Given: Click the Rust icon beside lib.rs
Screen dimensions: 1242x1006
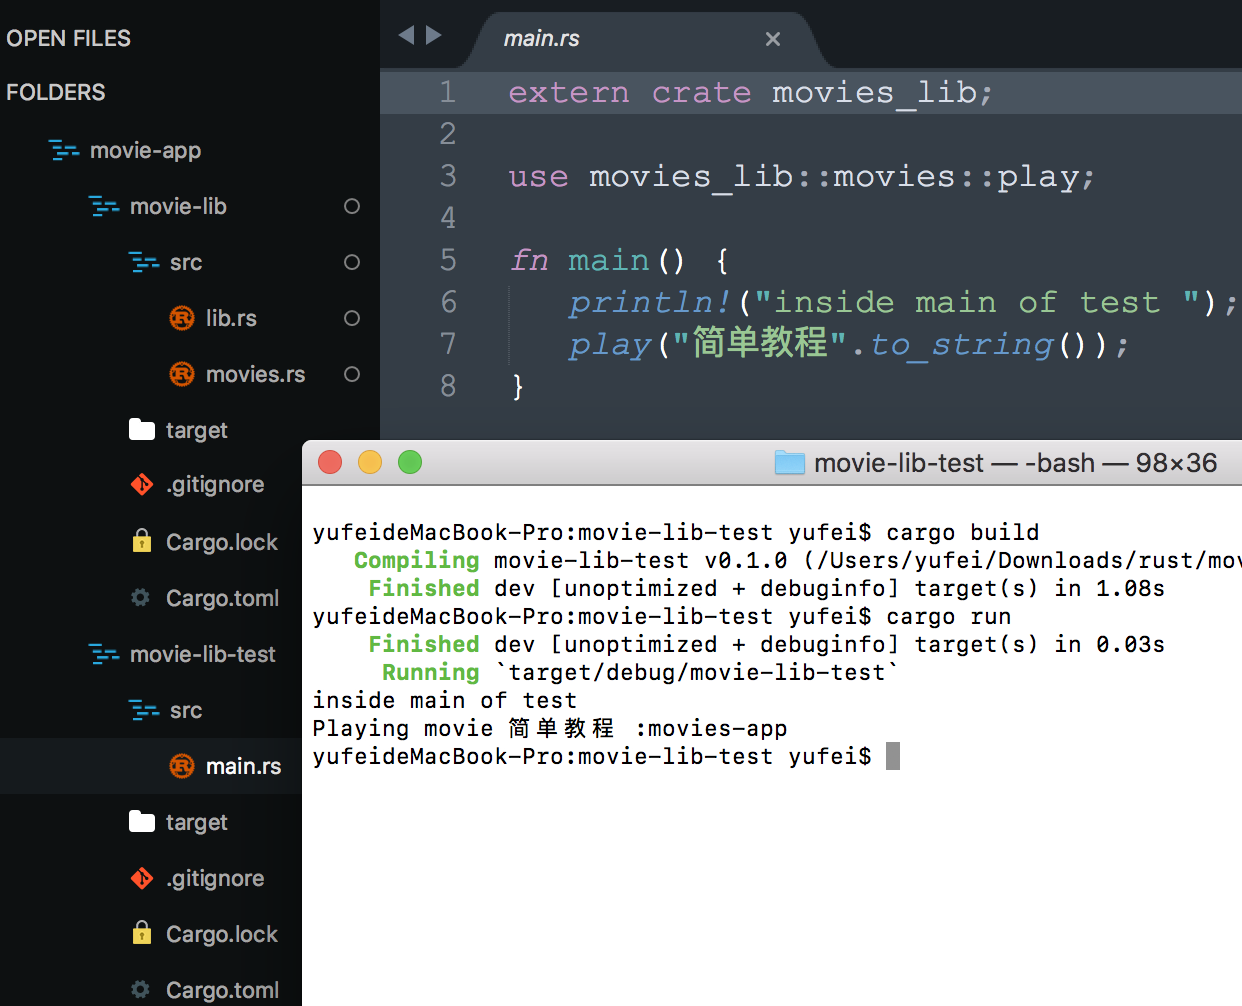Looking at the screenshot, I should 182,318.
